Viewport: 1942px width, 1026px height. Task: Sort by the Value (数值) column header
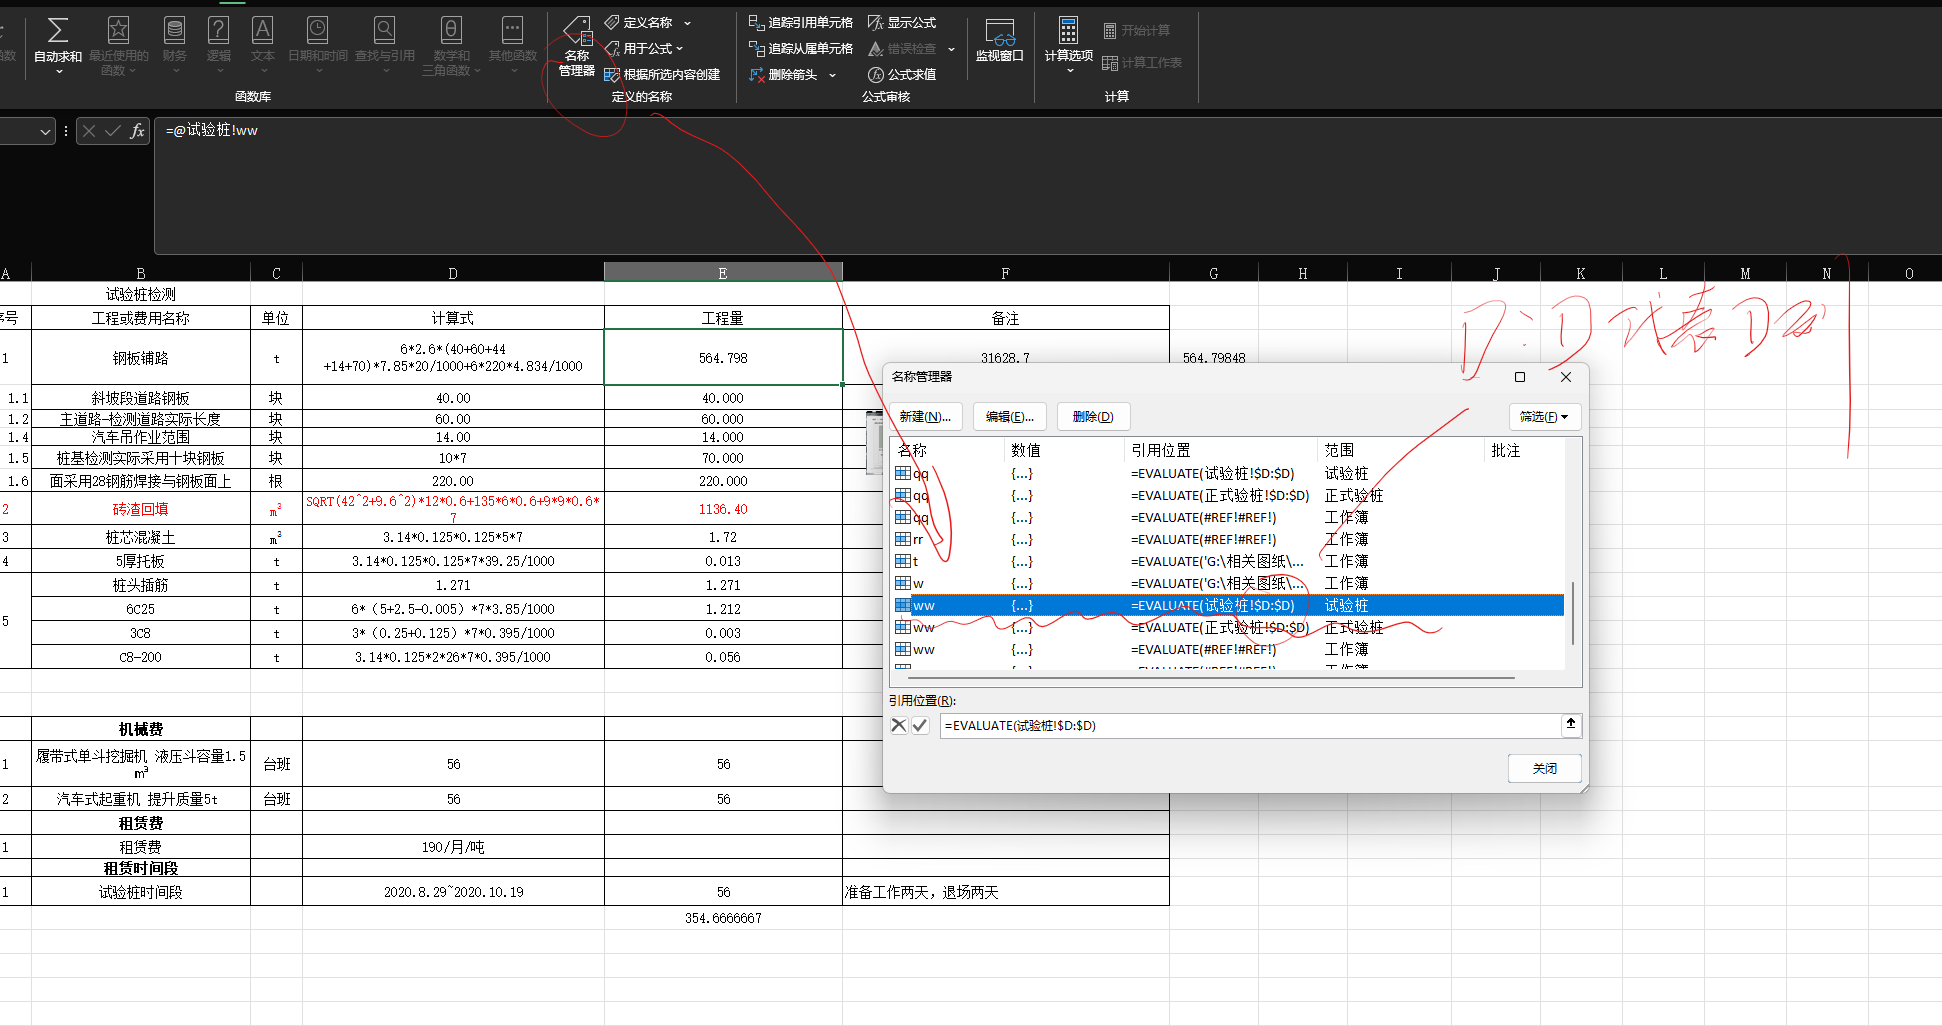point(1064,451)
